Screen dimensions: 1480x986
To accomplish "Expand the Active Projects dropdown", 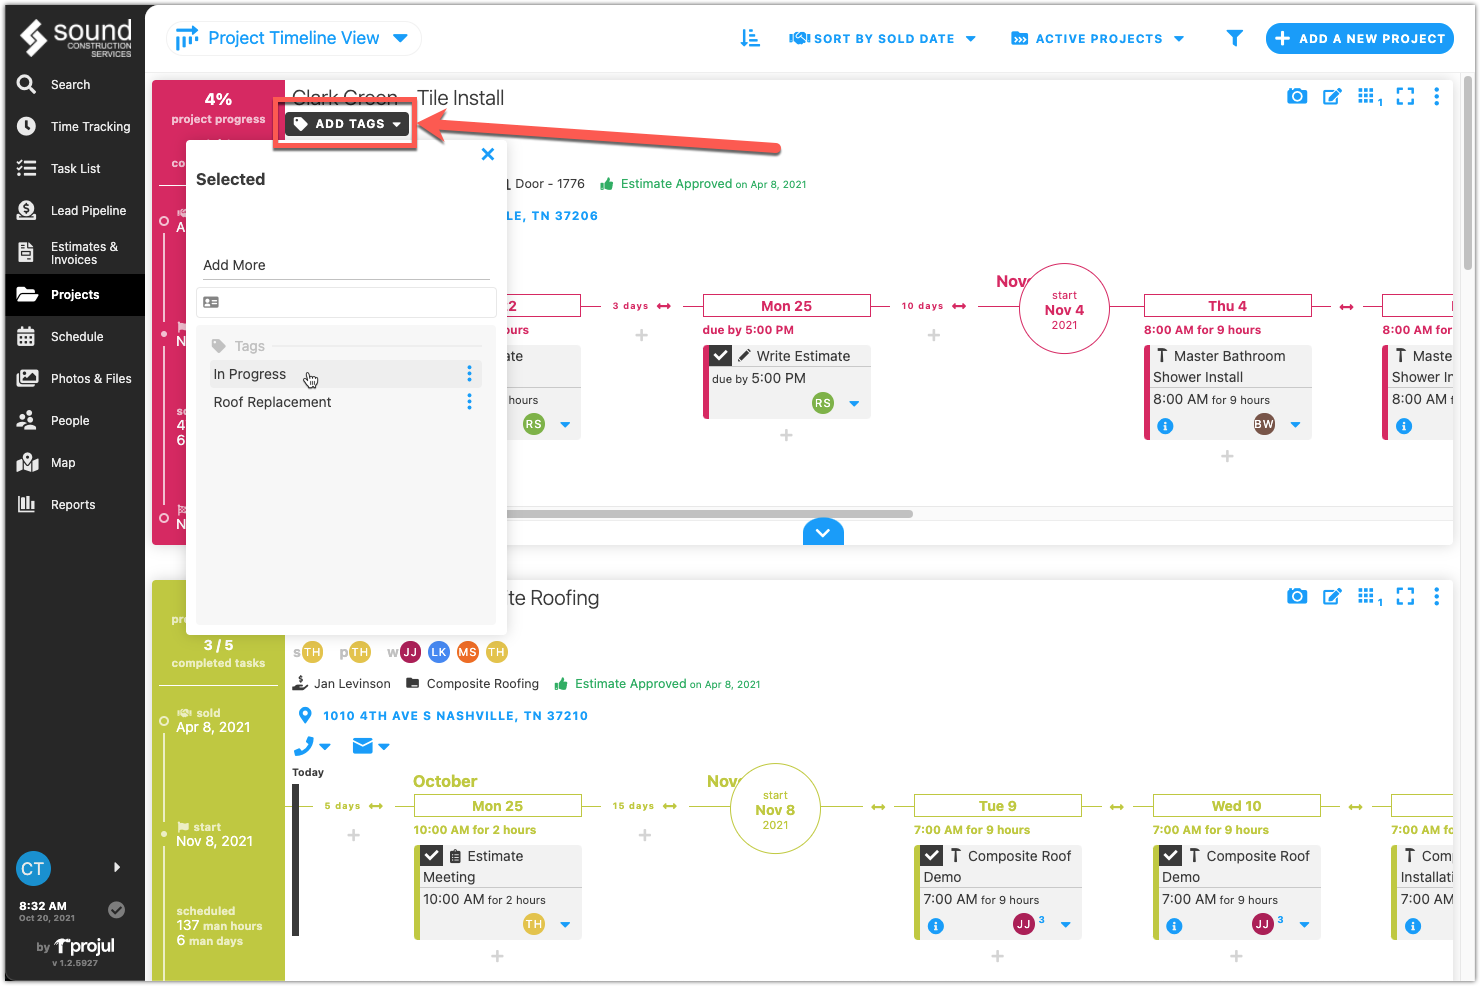I will click(1097, 38).
